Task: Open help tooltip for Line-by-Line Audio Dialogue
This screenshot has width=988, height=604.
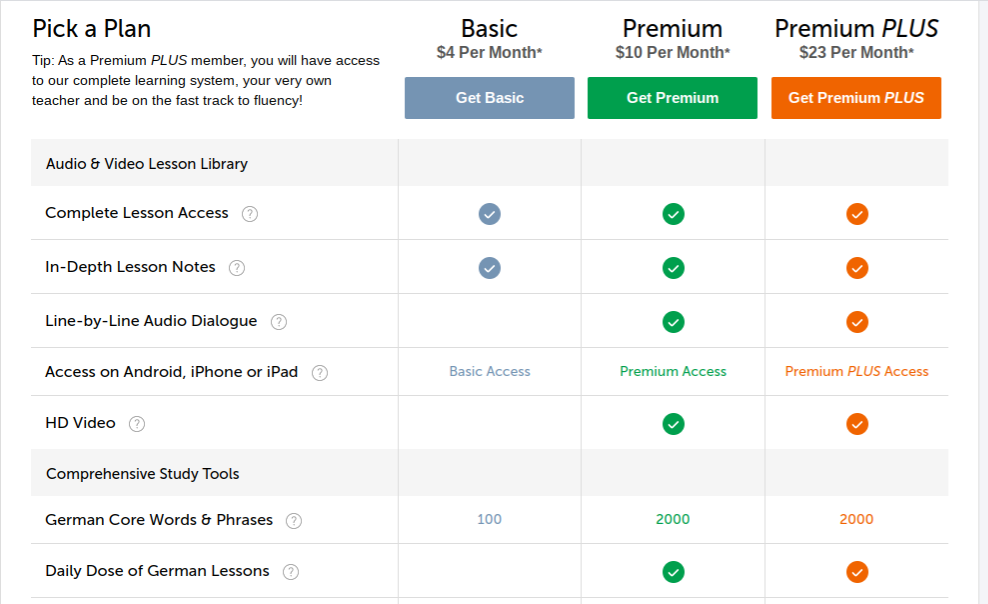Action: click(x=279, y=322)
